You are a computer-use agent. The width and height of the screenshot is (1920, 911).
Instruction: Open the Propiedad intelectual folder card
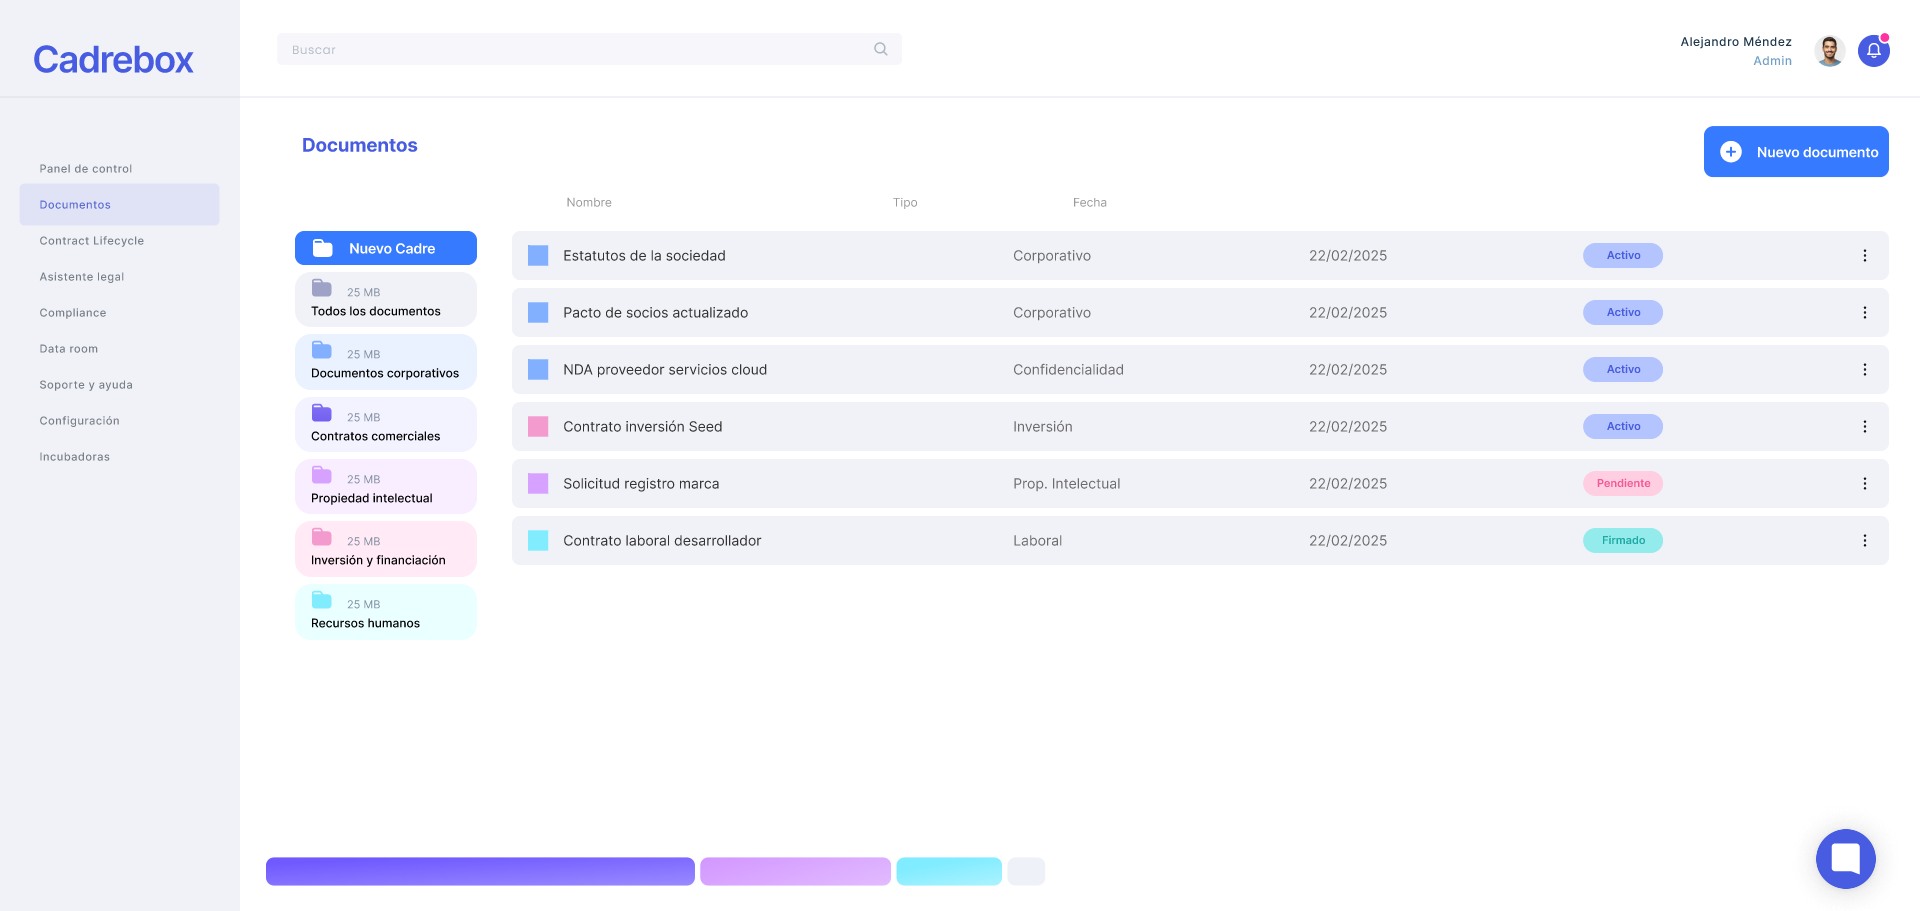[x=386, y=487]
